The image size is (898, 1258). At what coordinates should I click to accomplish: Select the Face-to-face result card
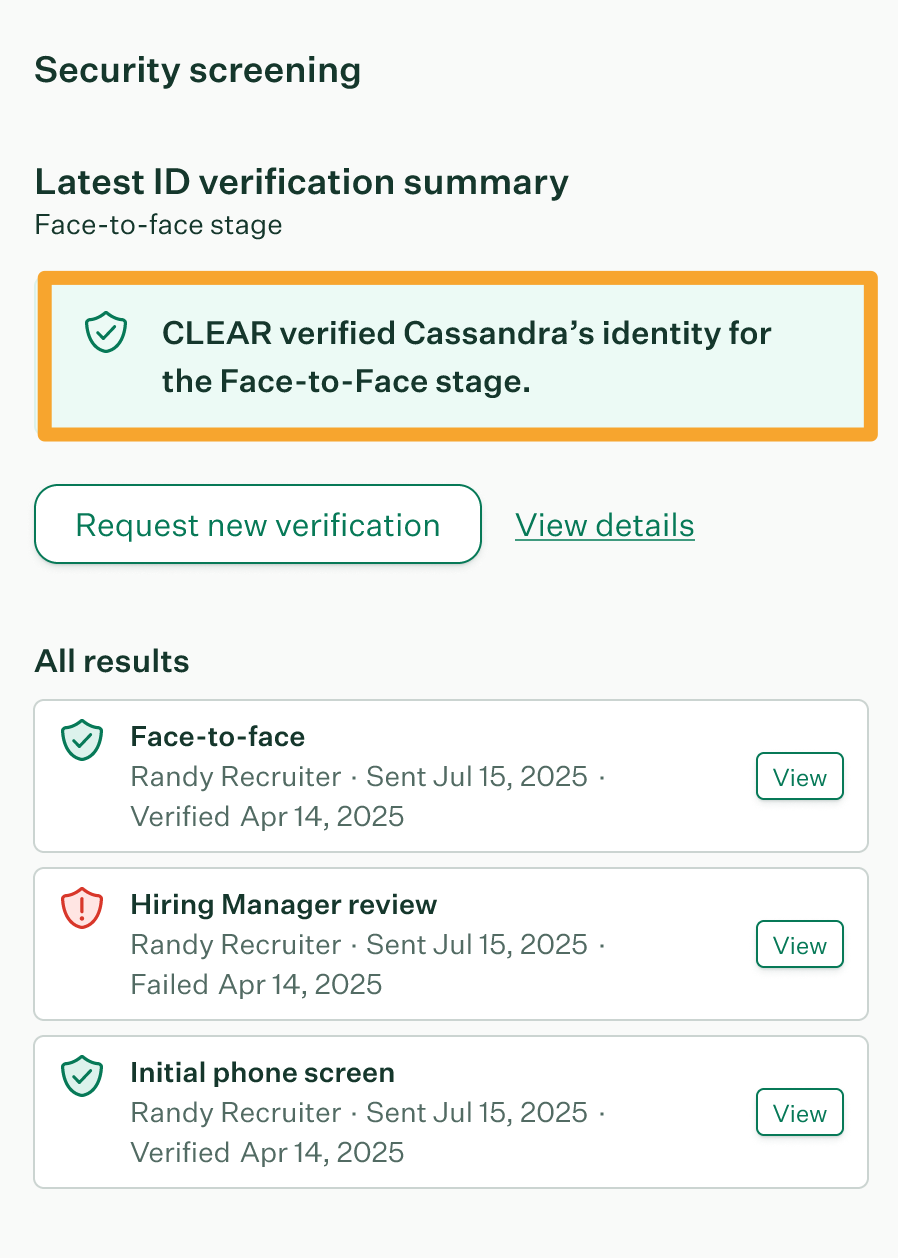pyautogui.click(x=449, y=776)
